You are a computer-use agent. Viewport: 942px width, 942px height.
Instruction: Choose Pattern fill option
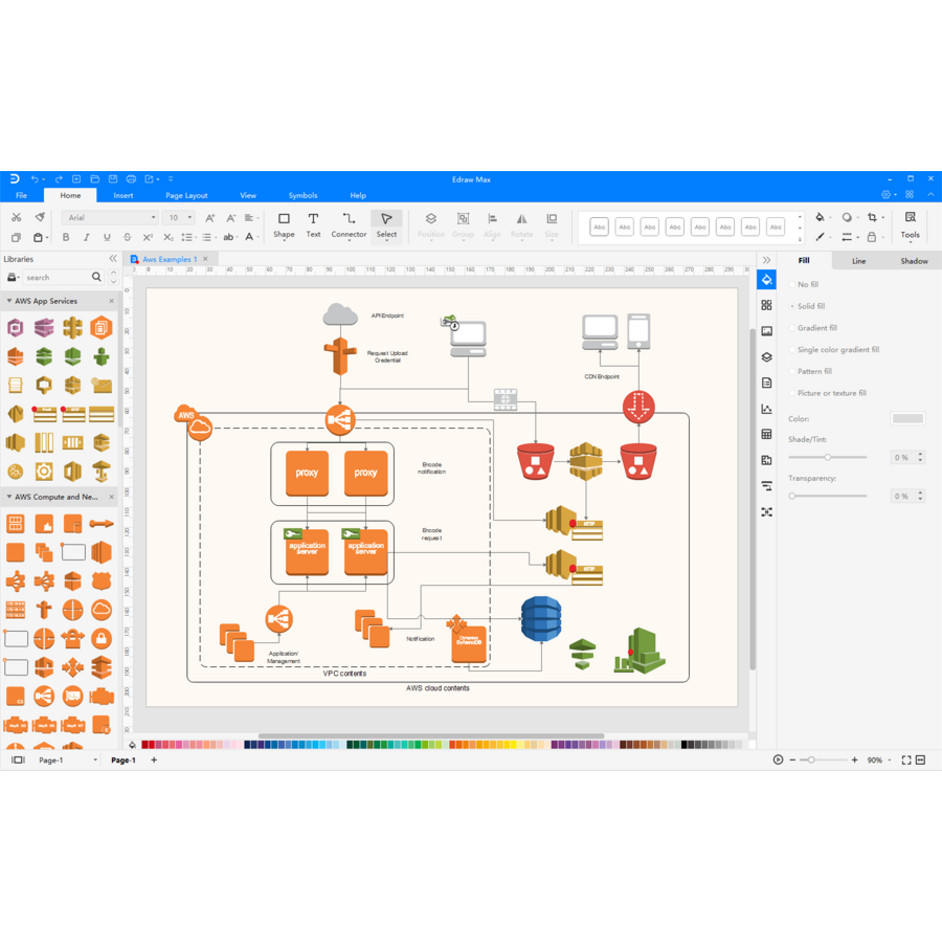(x=811, y=371)
